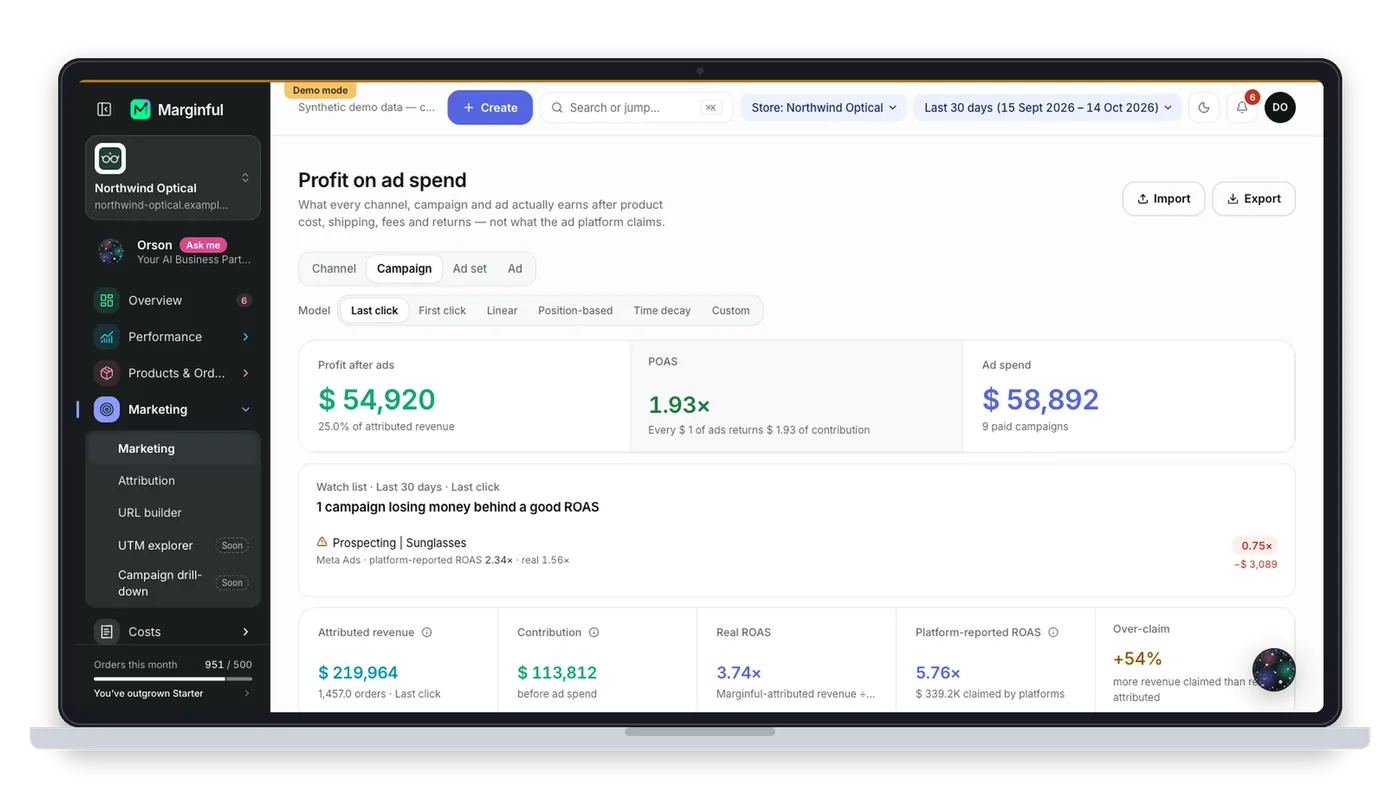Image resolution: width=1400 pixels, height=807 pixels.
Task: Click the Orders this month progress bar
Action: [x=173, y=679]
